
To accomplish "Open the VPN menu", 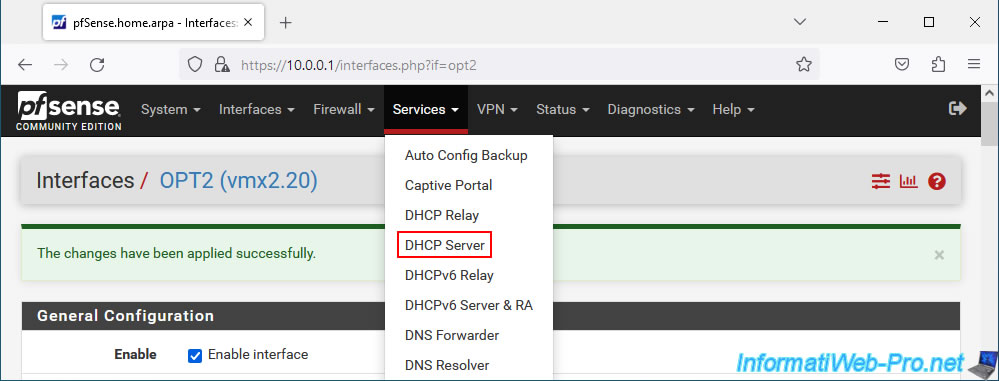I will [x=497, y=110].
